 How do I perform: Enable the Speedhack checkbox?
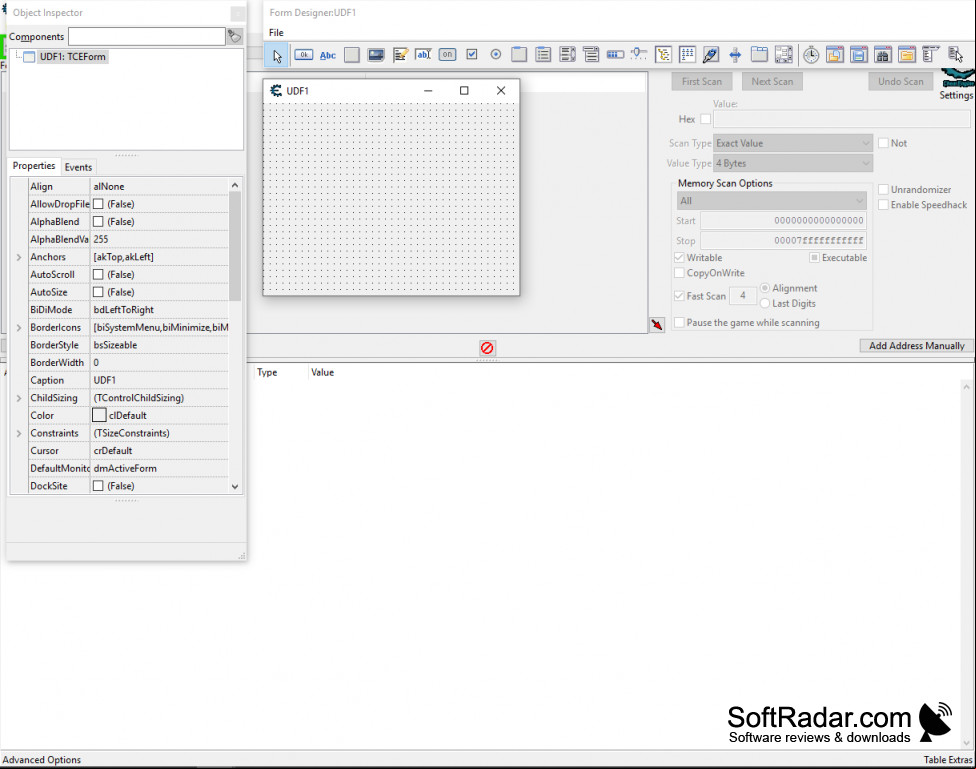883,204
